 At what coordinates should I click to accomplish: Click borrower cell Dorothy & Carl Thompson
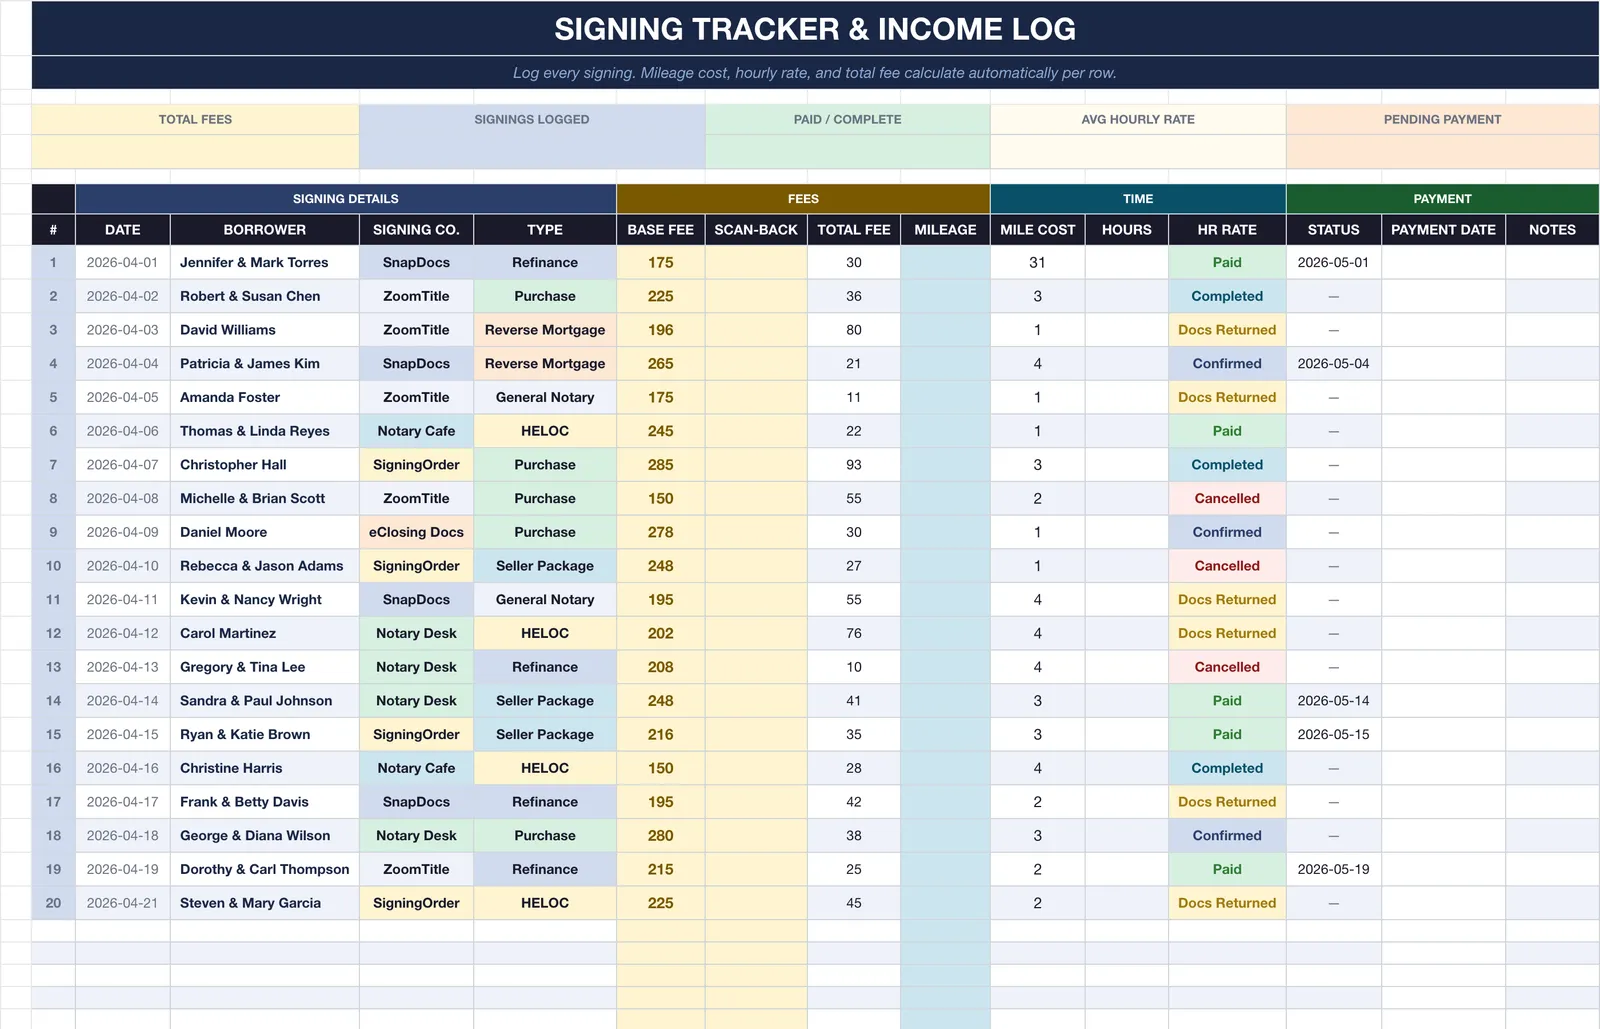click(265, 869)
